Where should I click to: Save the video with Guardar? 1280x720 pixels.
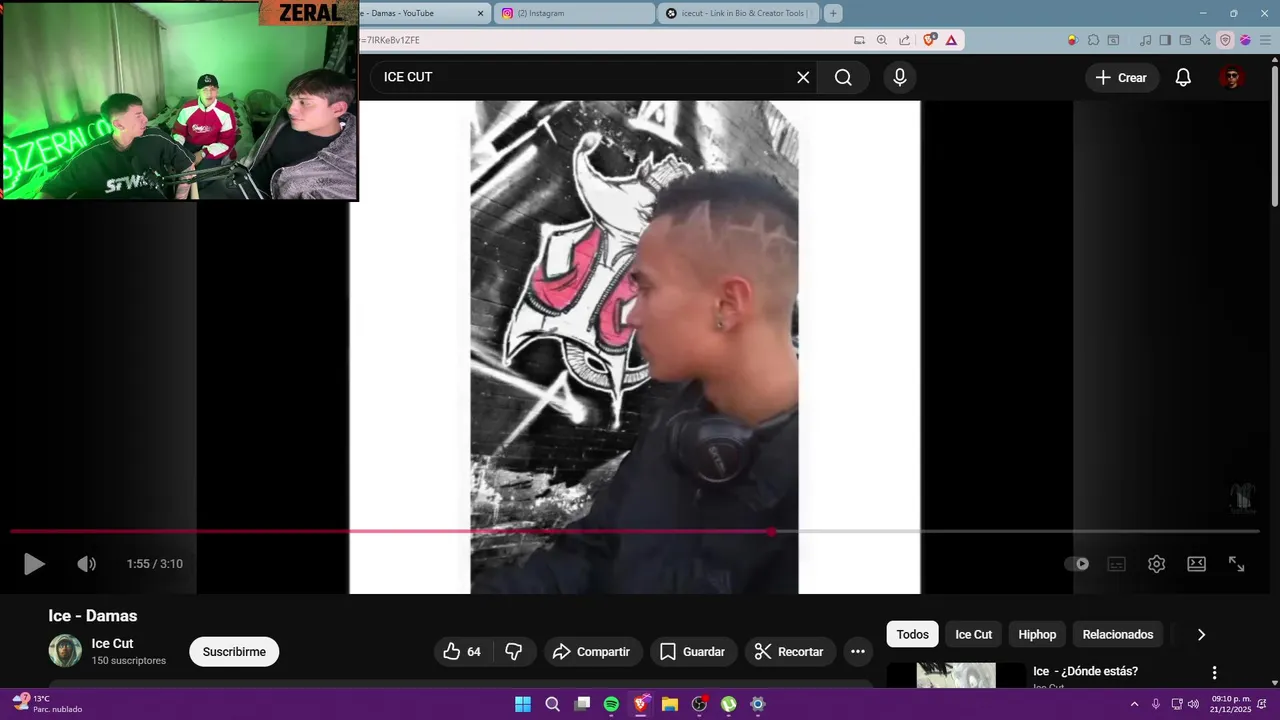pos(692,652)
